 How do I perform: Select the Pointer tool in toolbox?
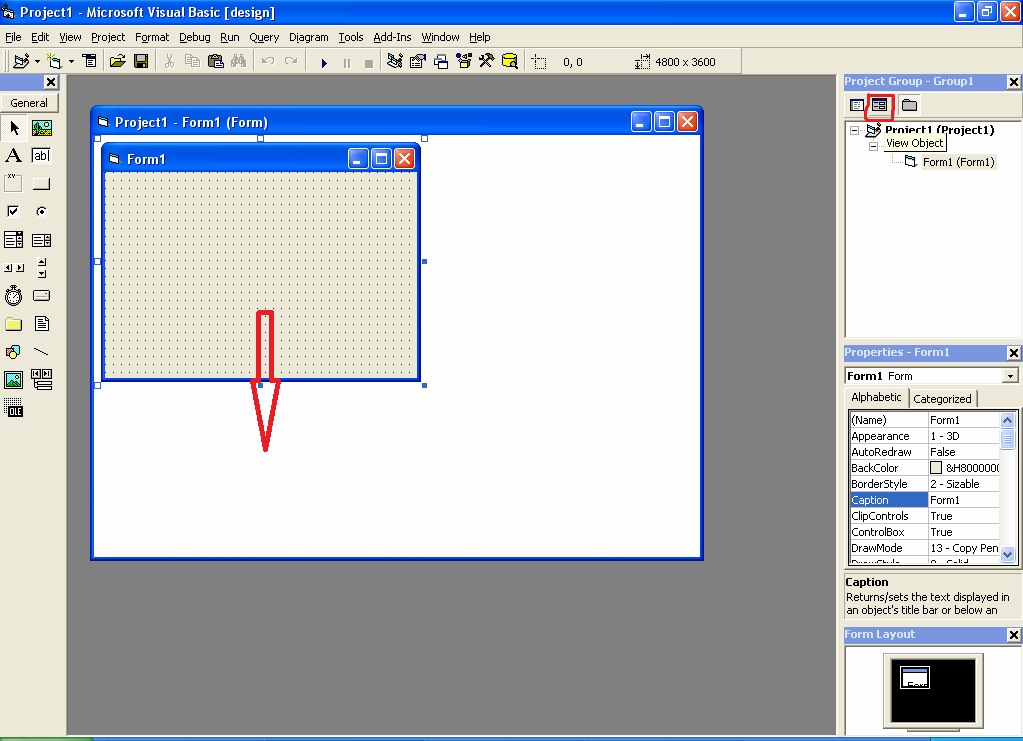point(14,128)
